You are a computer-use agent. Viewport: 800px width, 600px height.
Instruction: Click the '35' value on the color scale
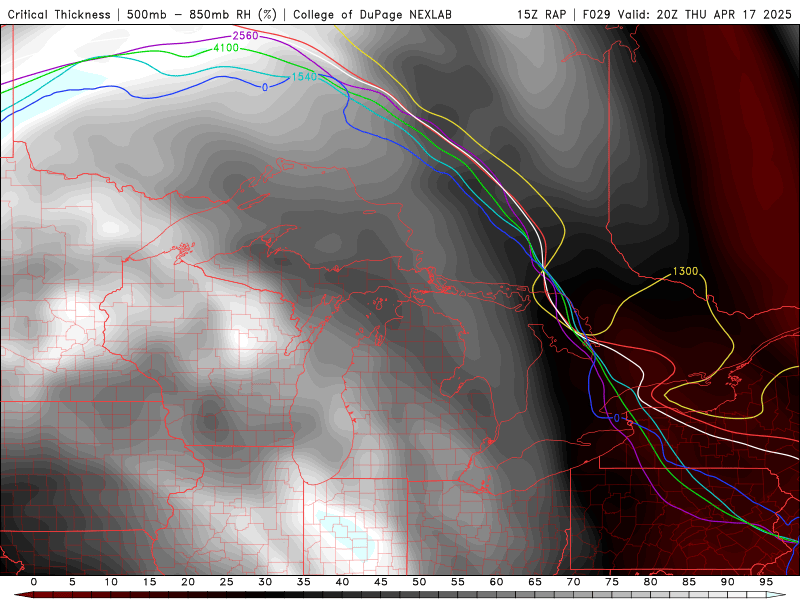304,582
